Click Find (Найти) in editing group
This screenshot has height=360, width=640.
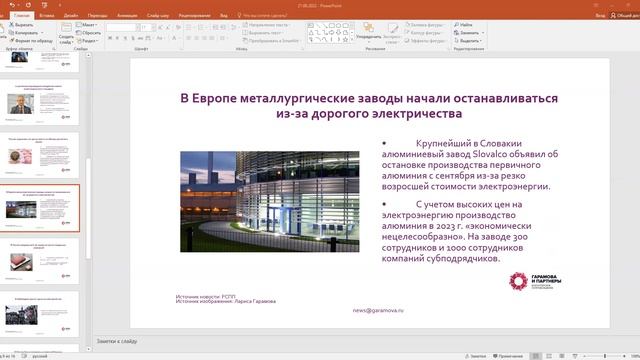click(x=463, y=25)
